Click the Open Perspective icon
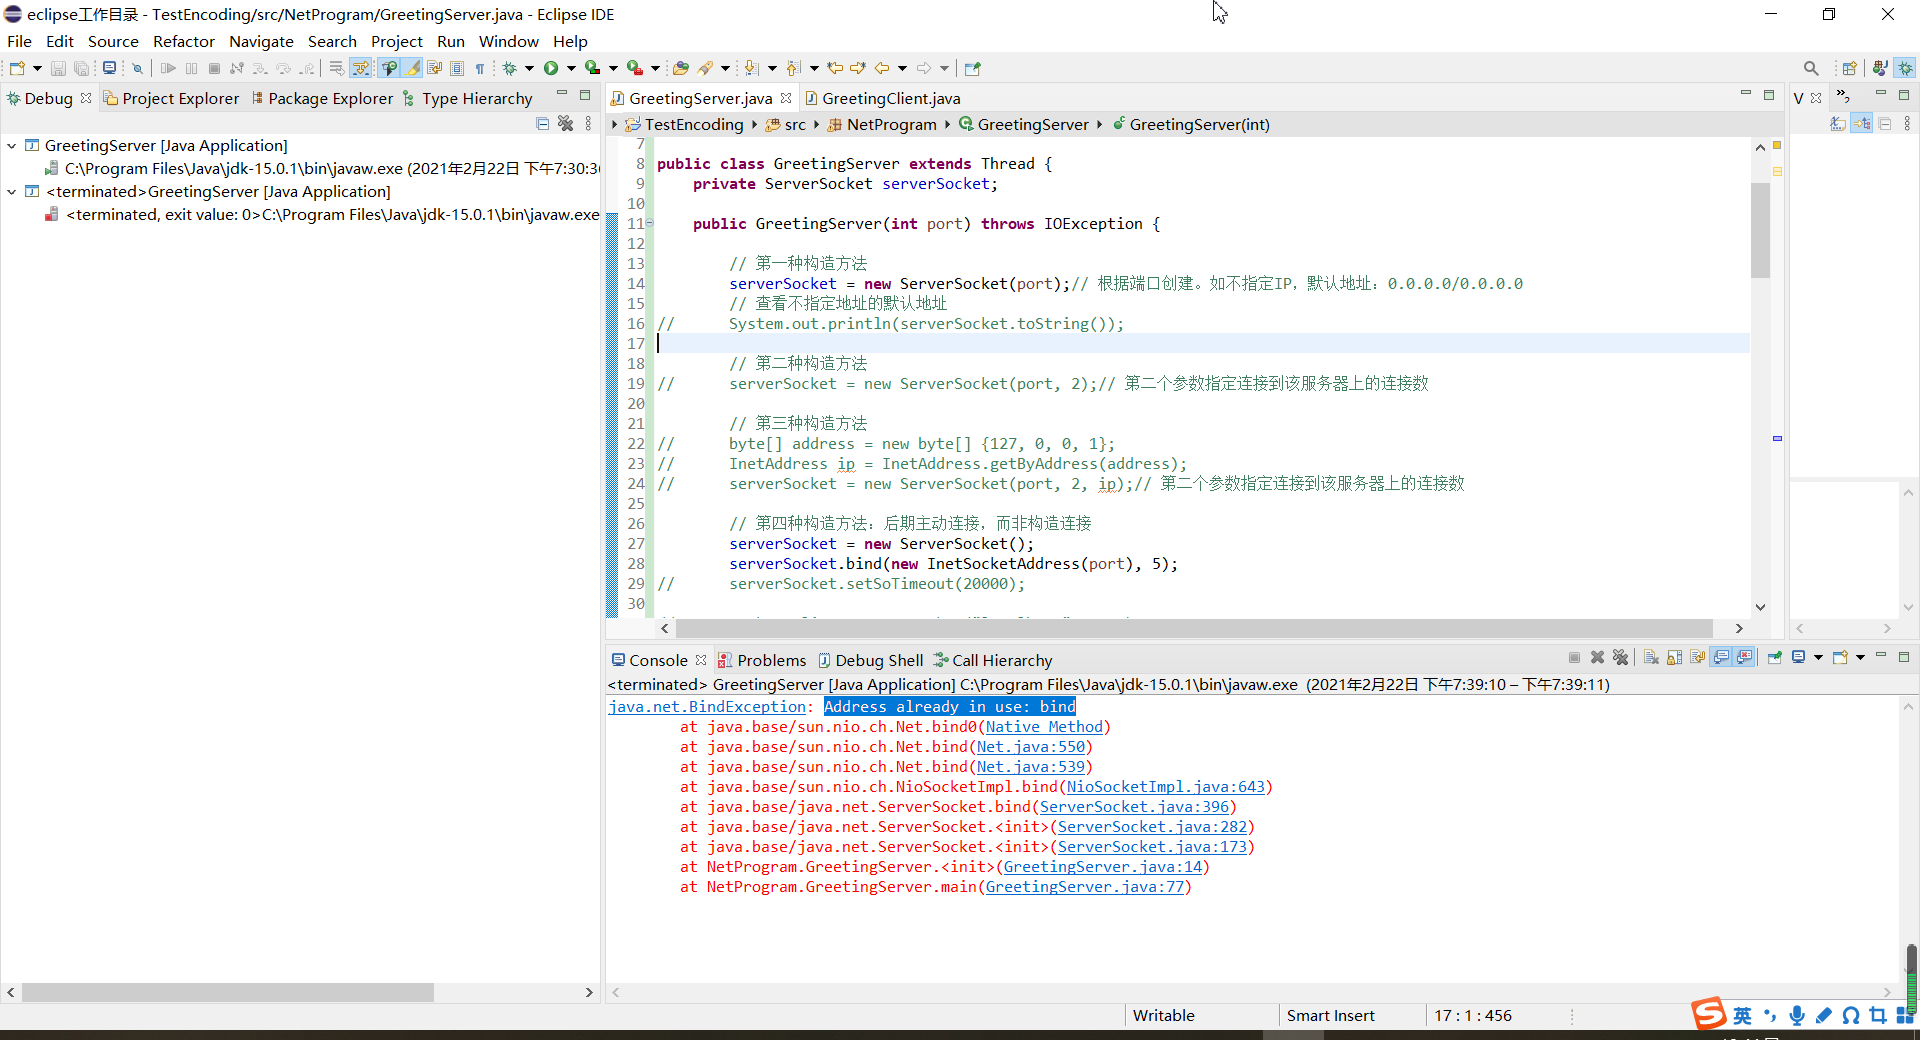Viewport: 1921px width, 1040px height. [x=1849, y=68]
